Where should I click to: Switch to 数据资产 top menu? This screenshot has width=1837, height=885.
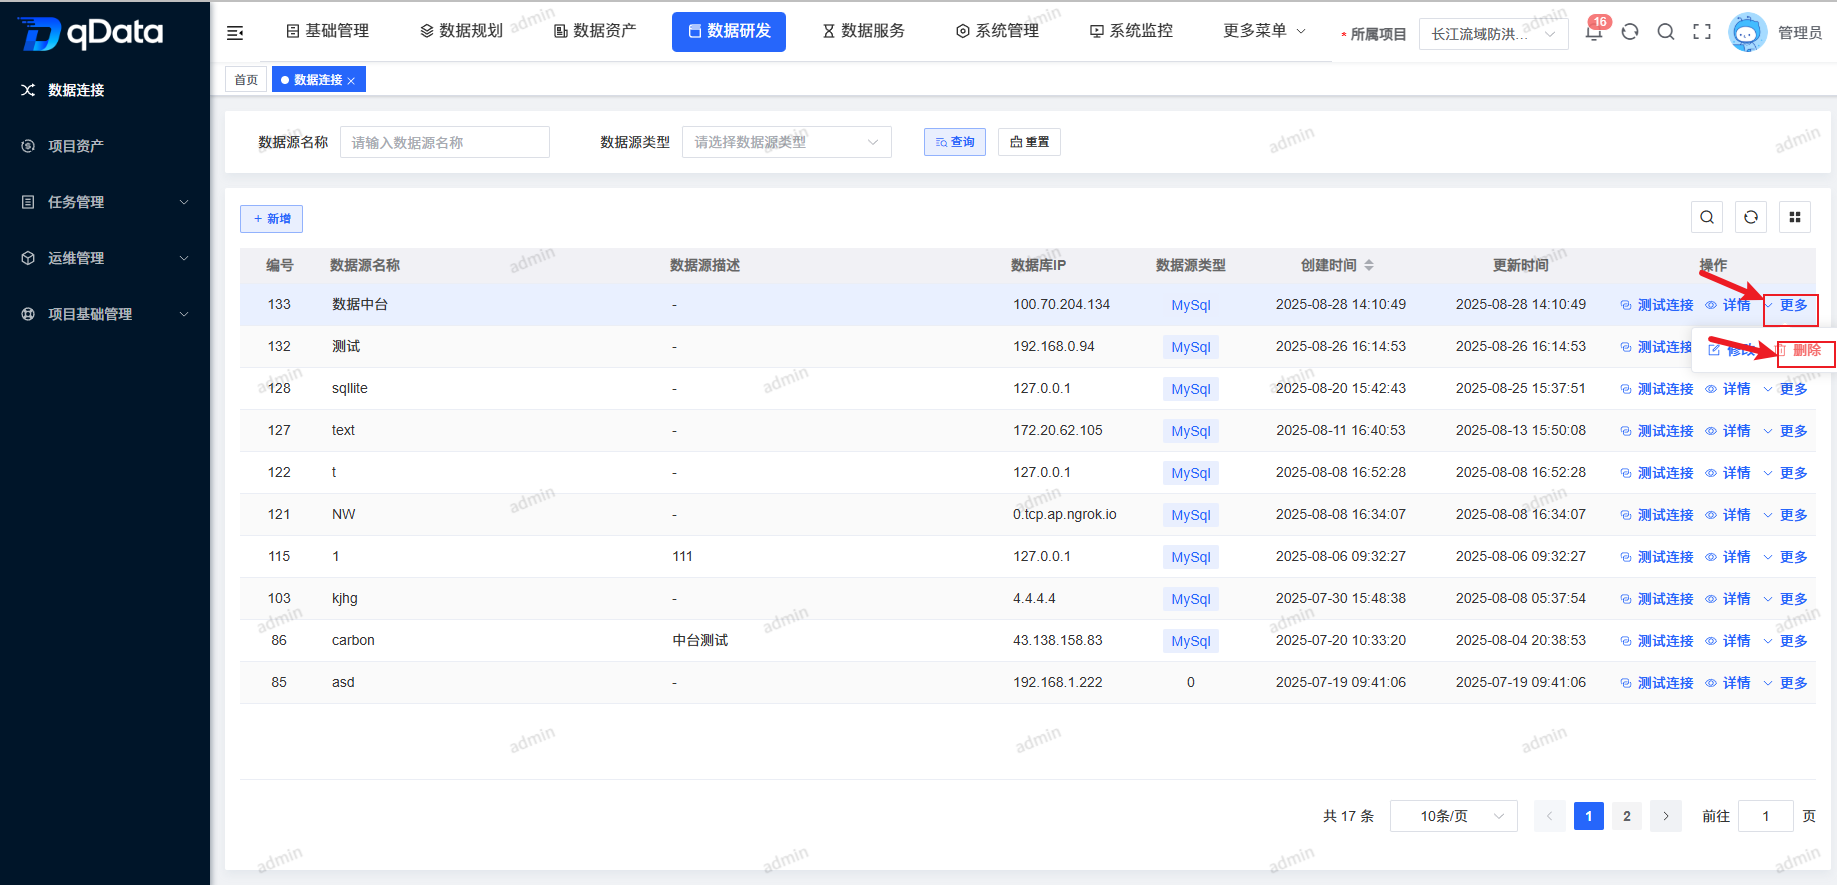point(595,31)
